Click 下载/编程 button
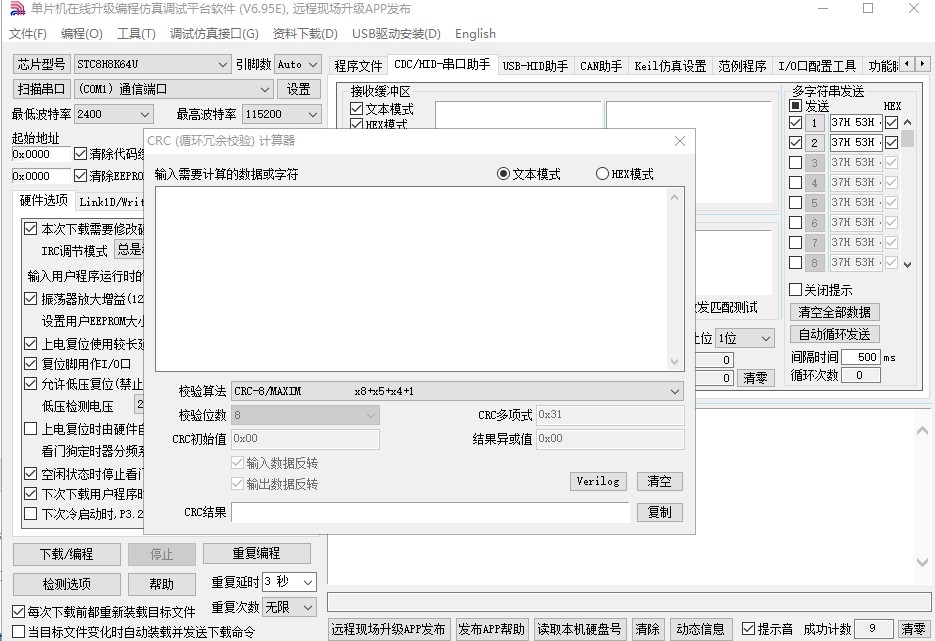 tap(67, 554)
